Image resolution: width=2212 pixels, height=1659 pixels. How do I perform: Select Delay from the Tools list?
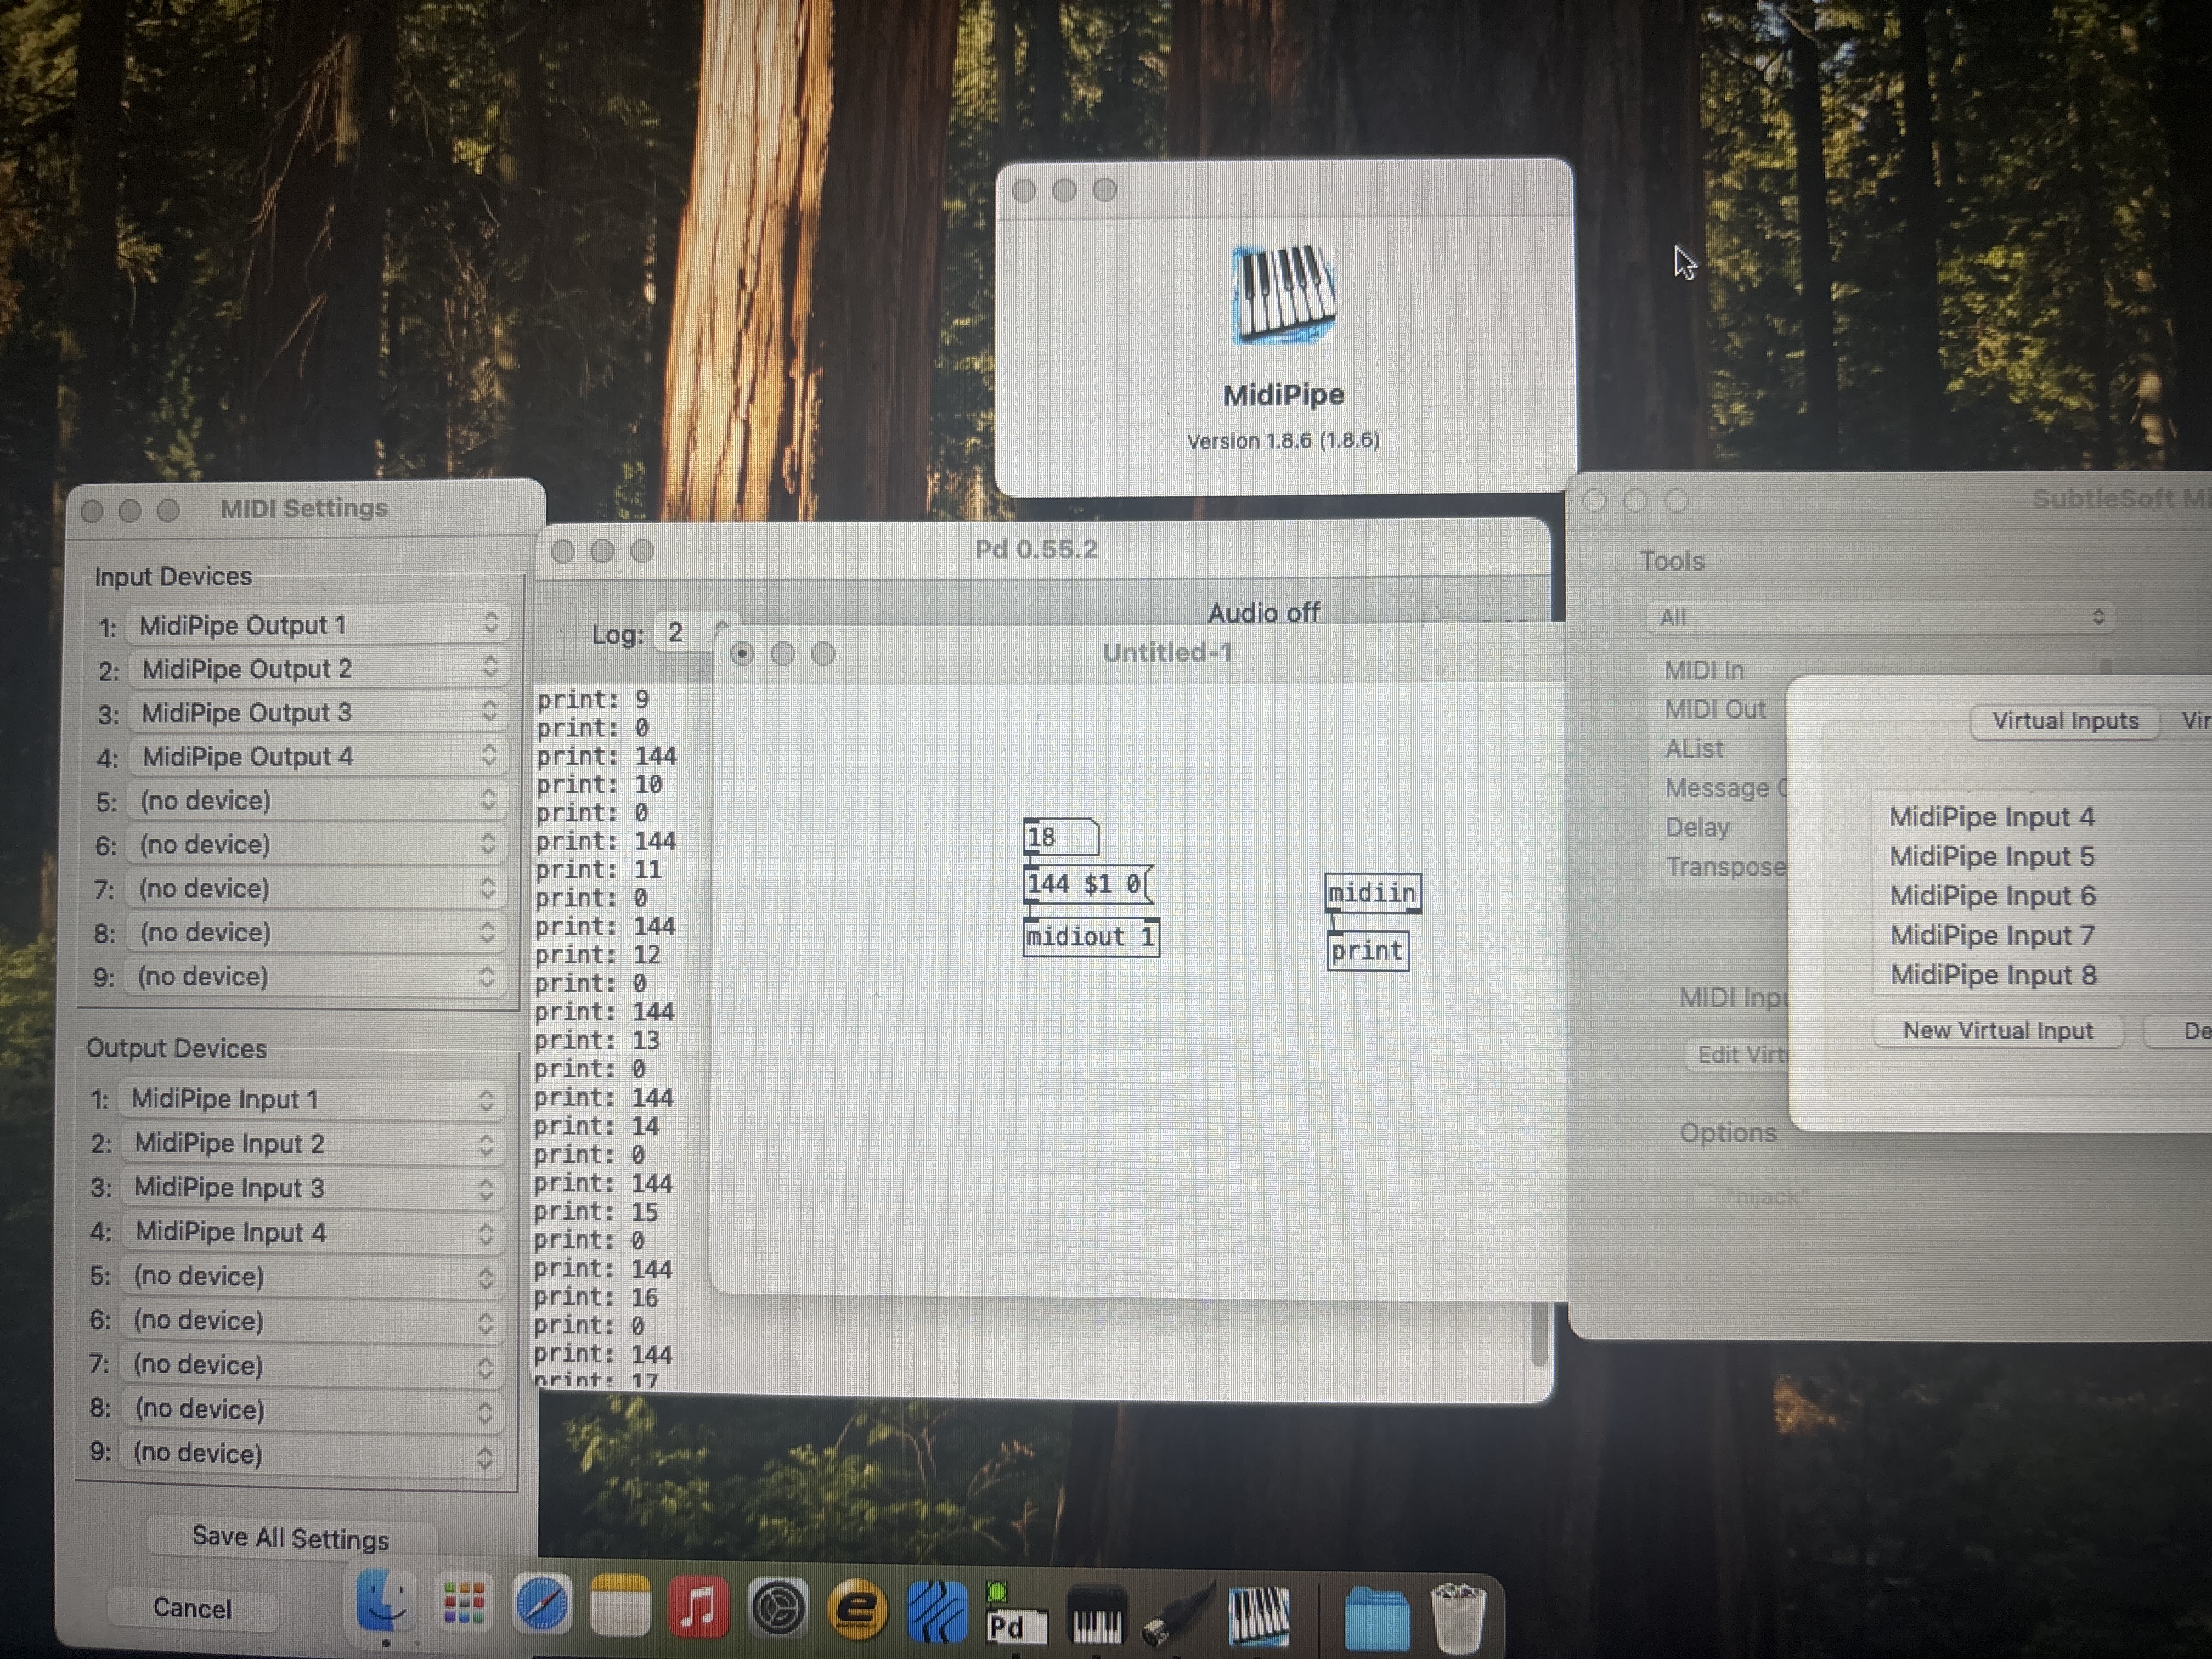click(1697, 827)
